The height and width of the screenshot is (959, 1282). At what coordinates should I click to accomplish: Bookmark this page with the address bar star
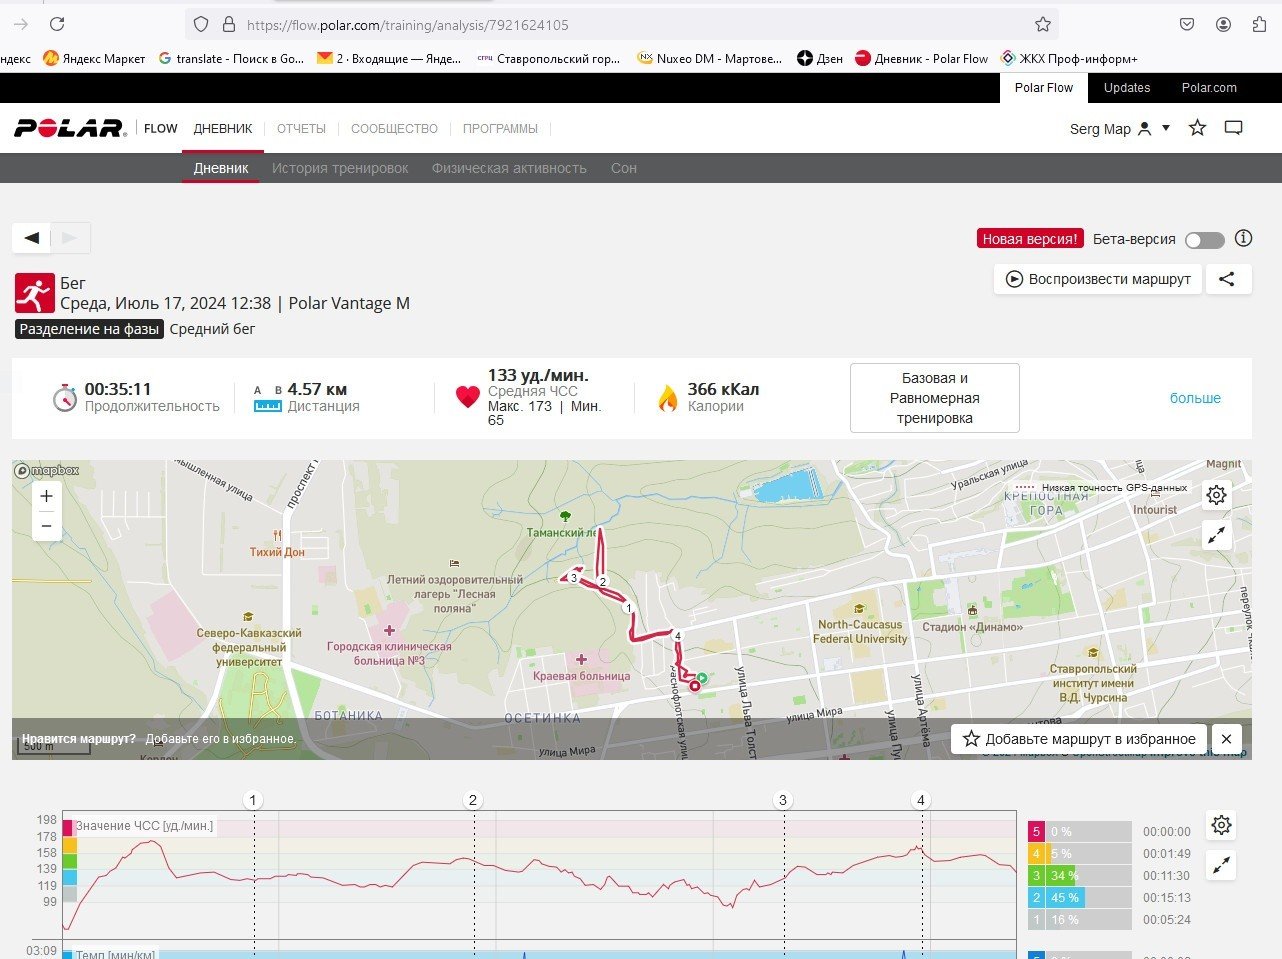(x=1043, y=24)
